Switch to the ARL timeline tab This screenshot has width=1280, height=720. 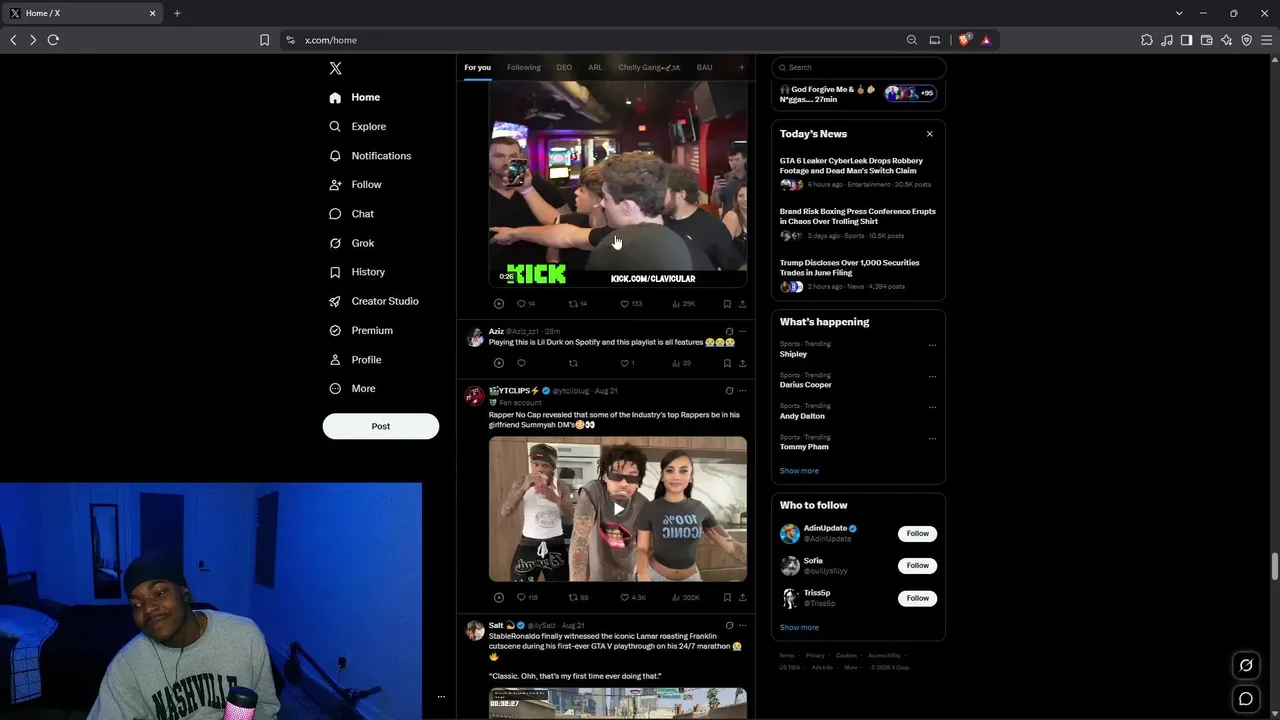[595, 68]
